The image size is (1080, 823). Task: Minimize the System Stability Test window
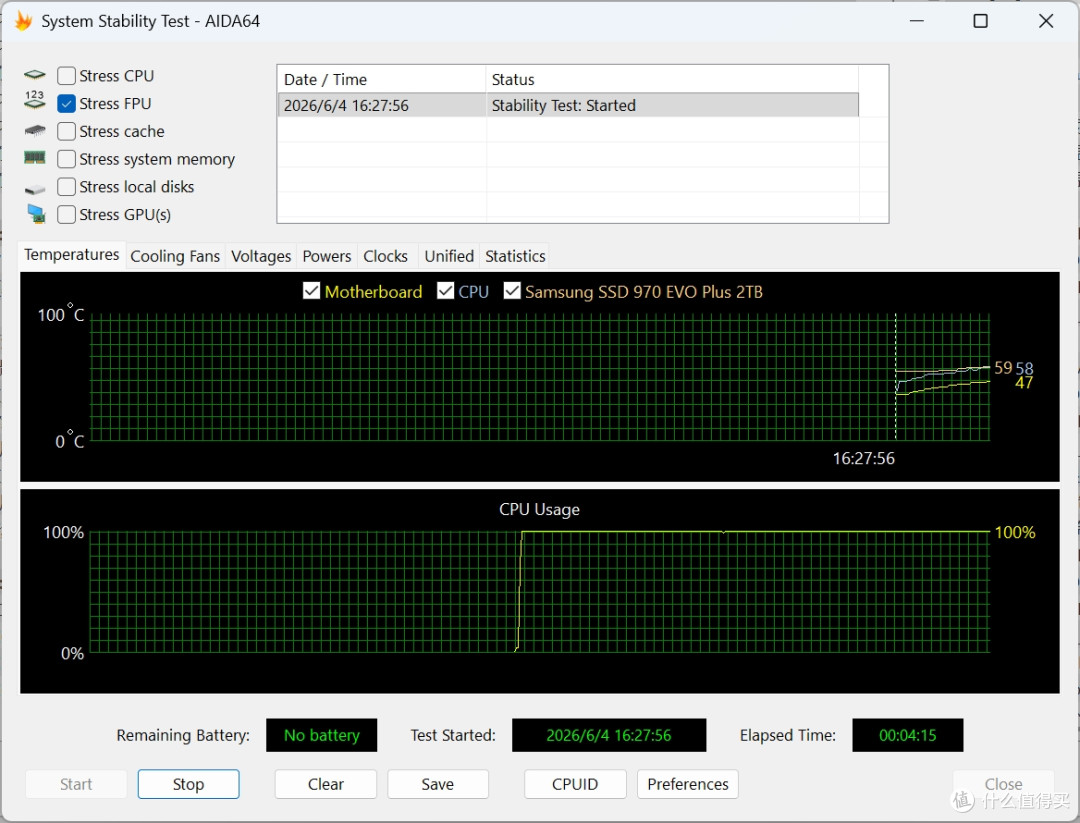click(917, 21)
